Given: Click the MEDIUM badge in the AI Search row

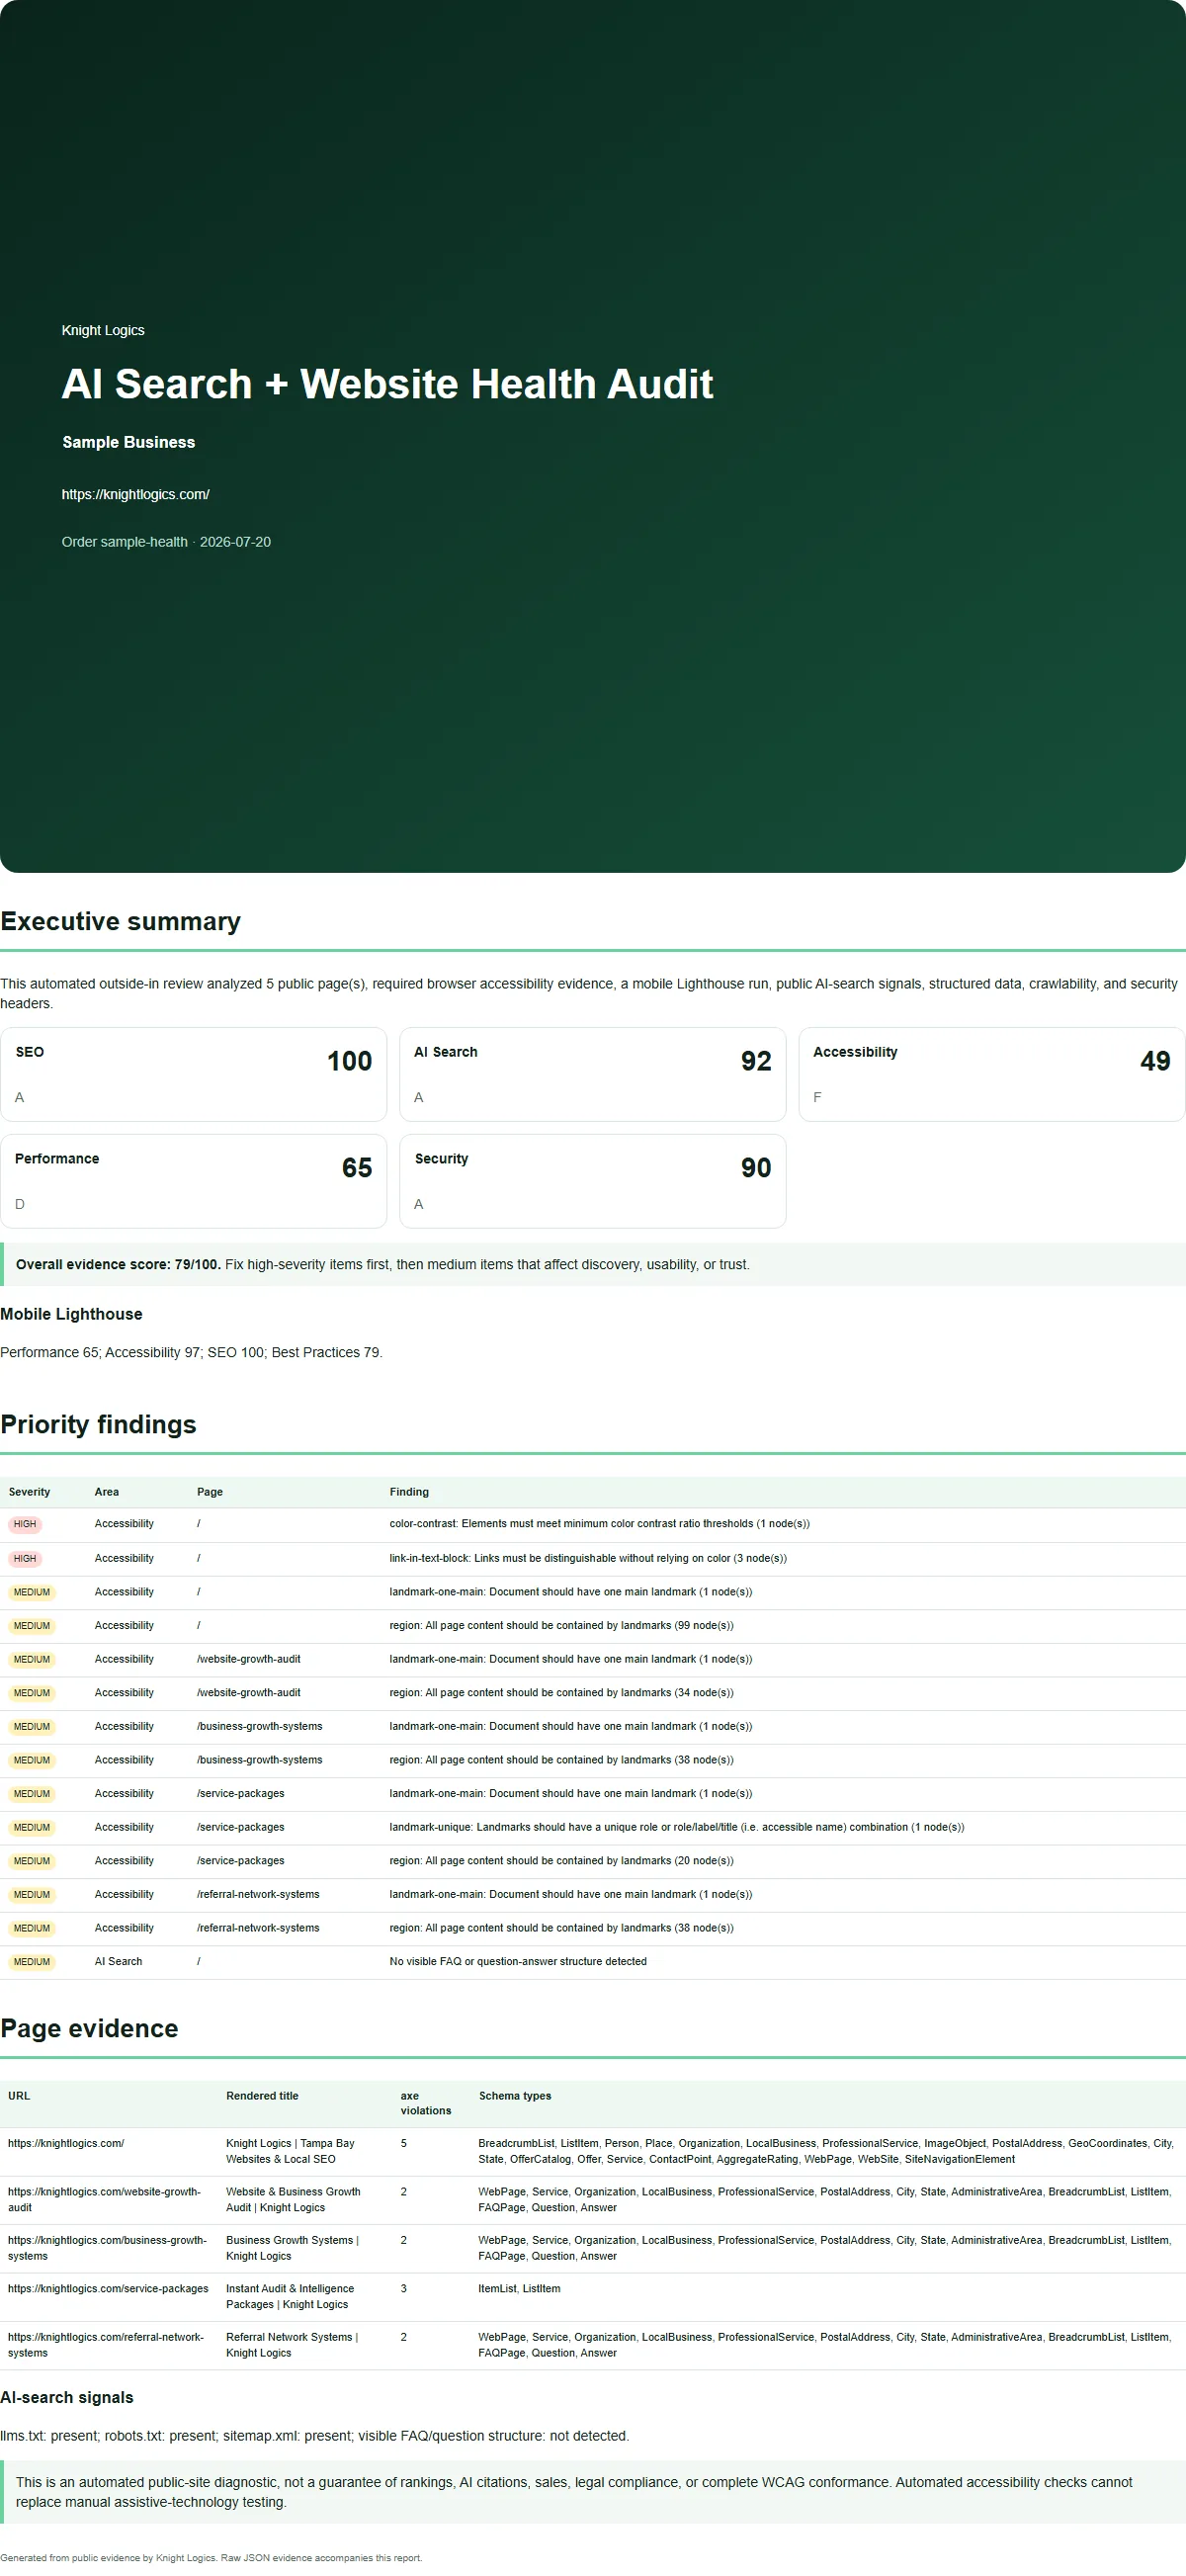Looking at the screenshot, I should coord(32,1962).
